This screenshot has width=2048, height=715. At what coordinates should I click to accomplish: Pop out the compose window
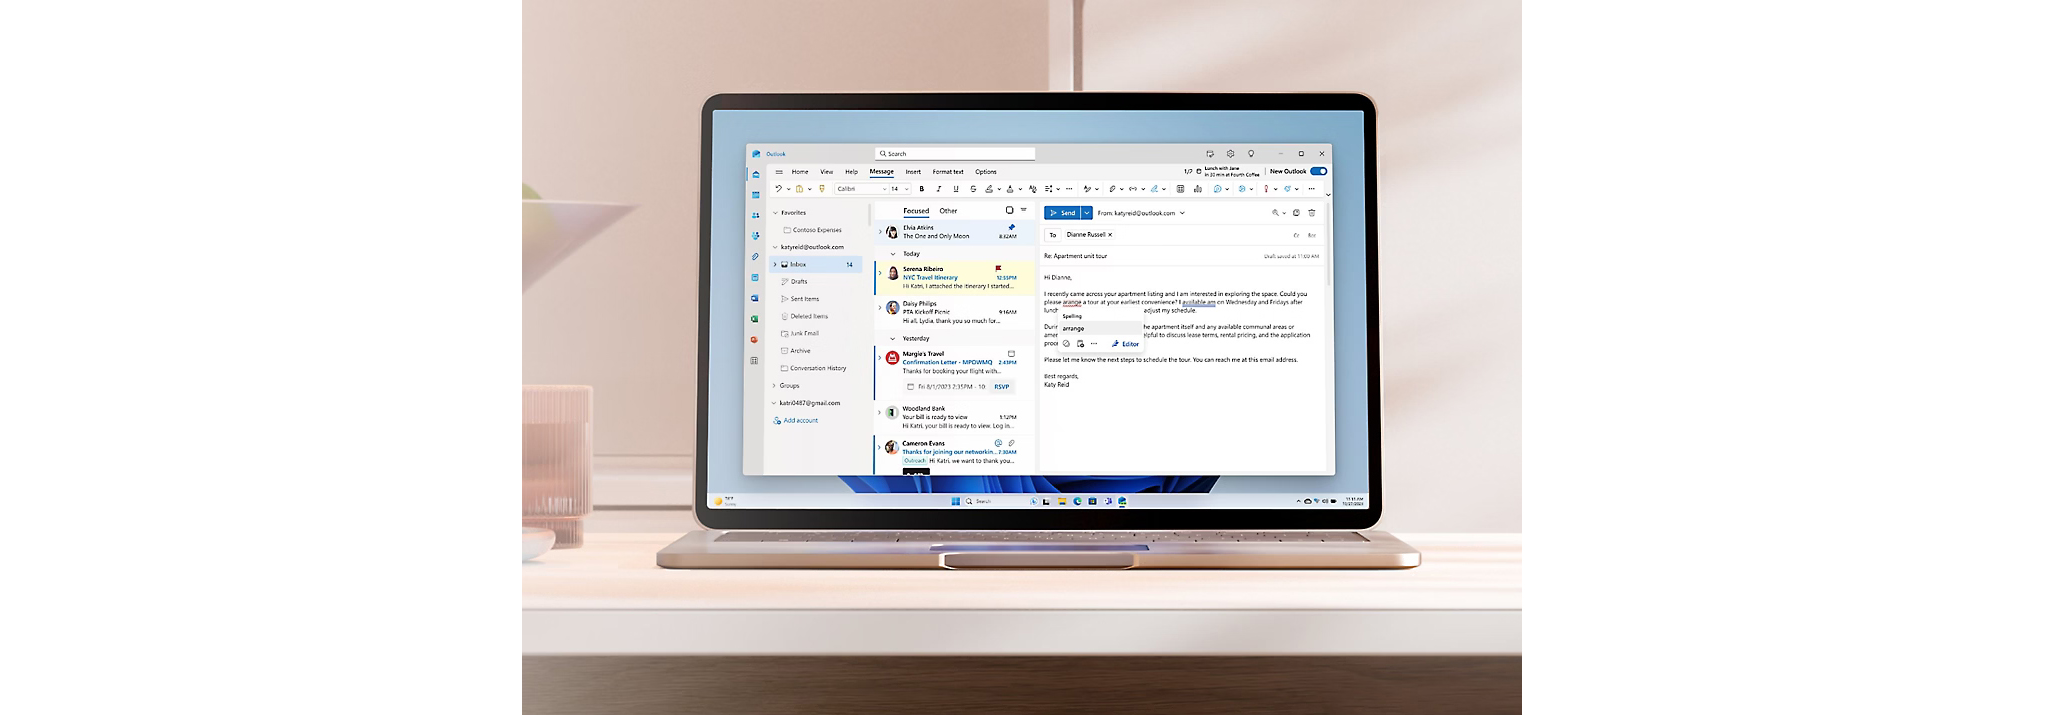click(1296, 213)
